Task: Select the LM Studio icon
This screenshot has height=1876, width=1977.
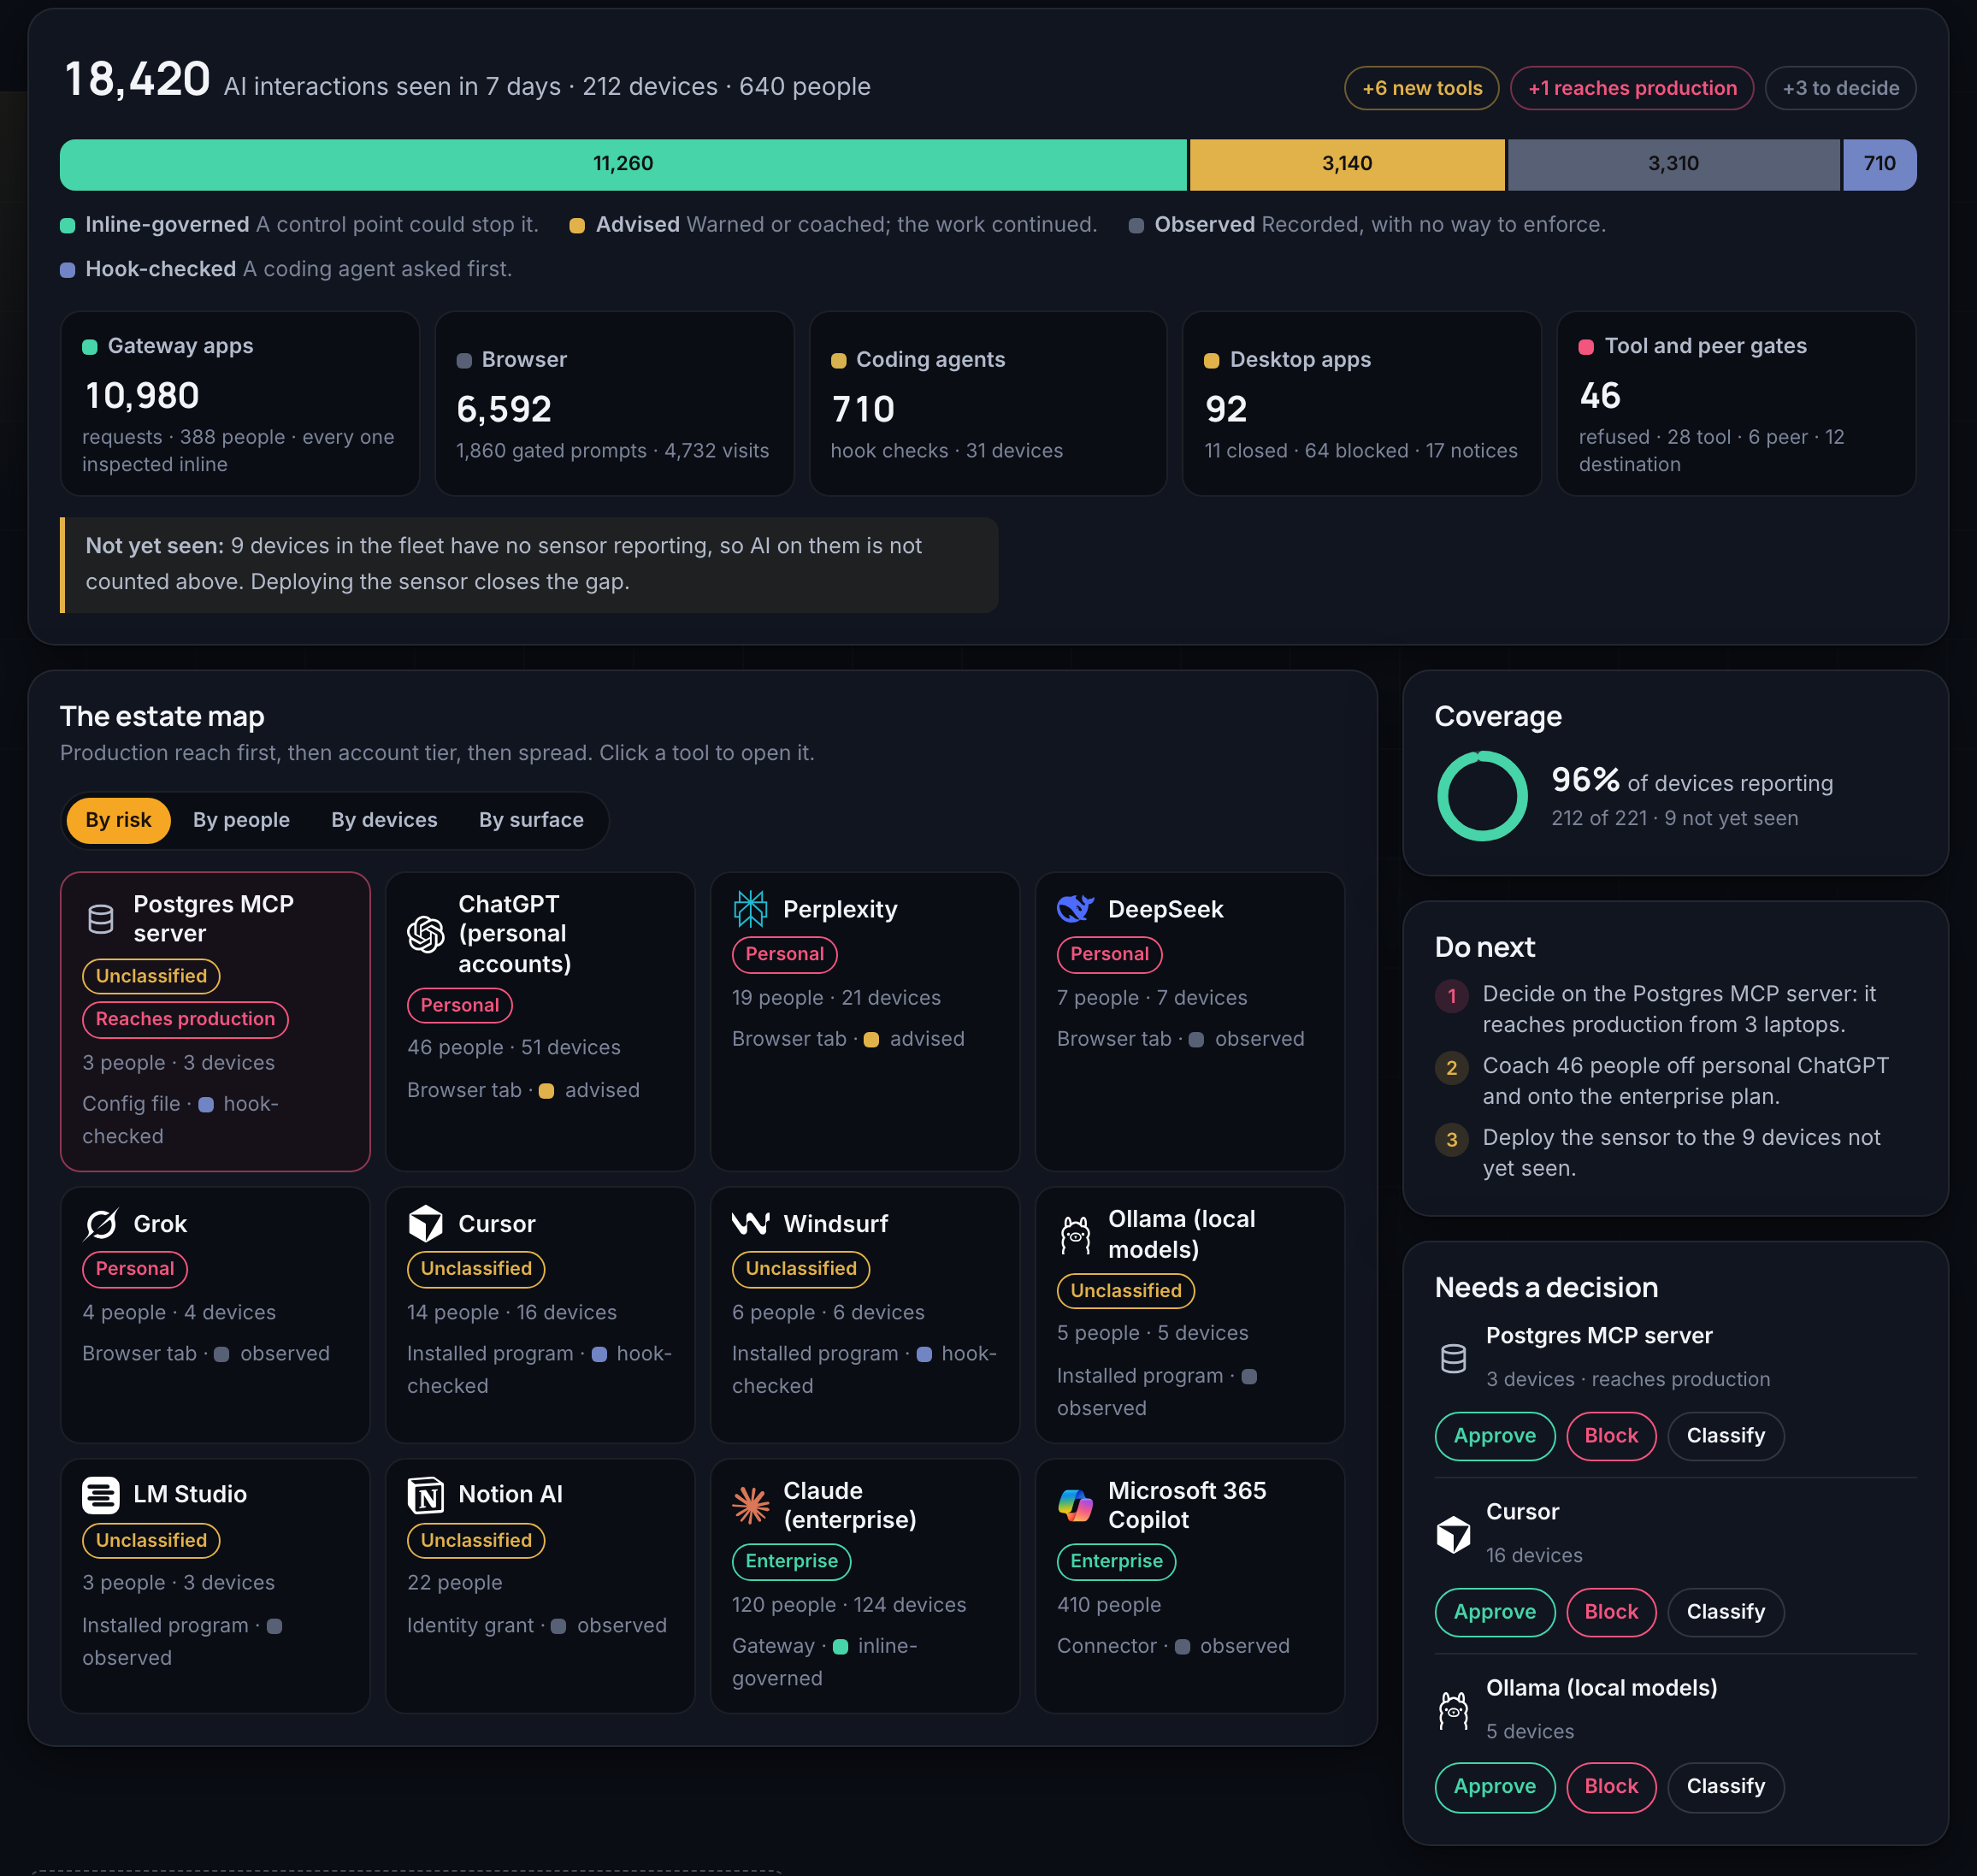Action: tap(101, 1494)
